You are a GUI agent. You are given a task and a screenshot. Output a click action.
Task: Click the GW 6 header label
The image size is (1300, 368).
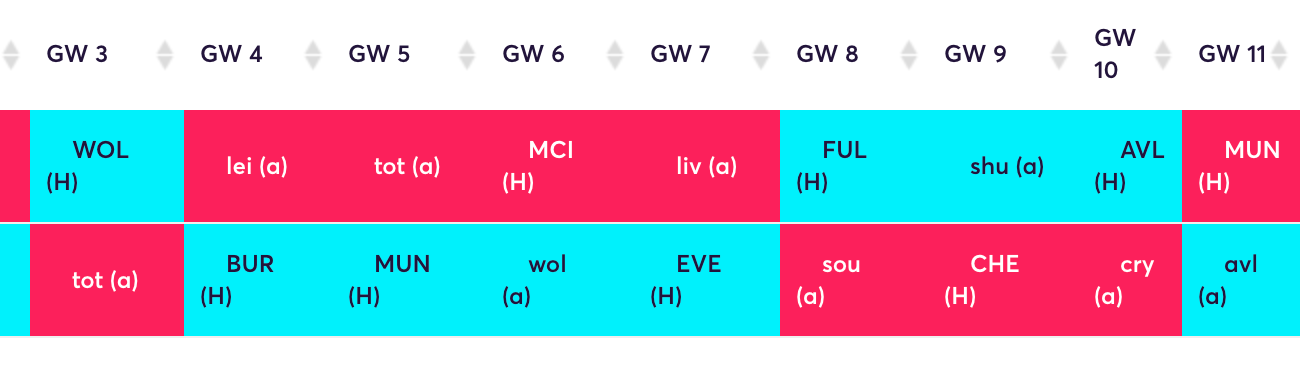tap(533, 54)
